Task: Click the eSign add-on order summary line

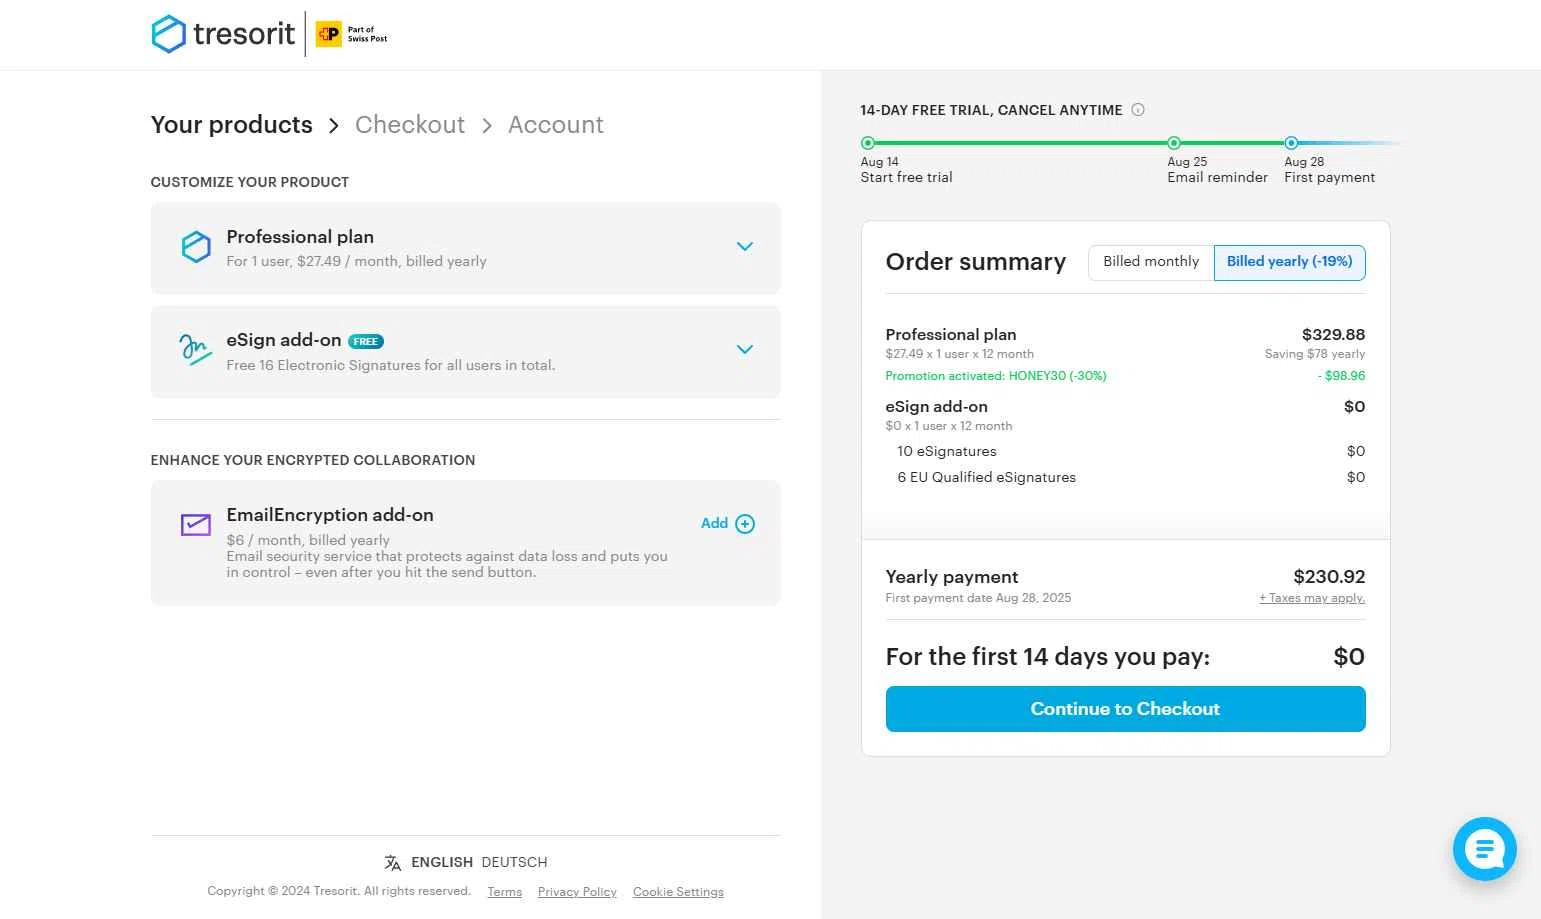Action: [x=937, y=407]
